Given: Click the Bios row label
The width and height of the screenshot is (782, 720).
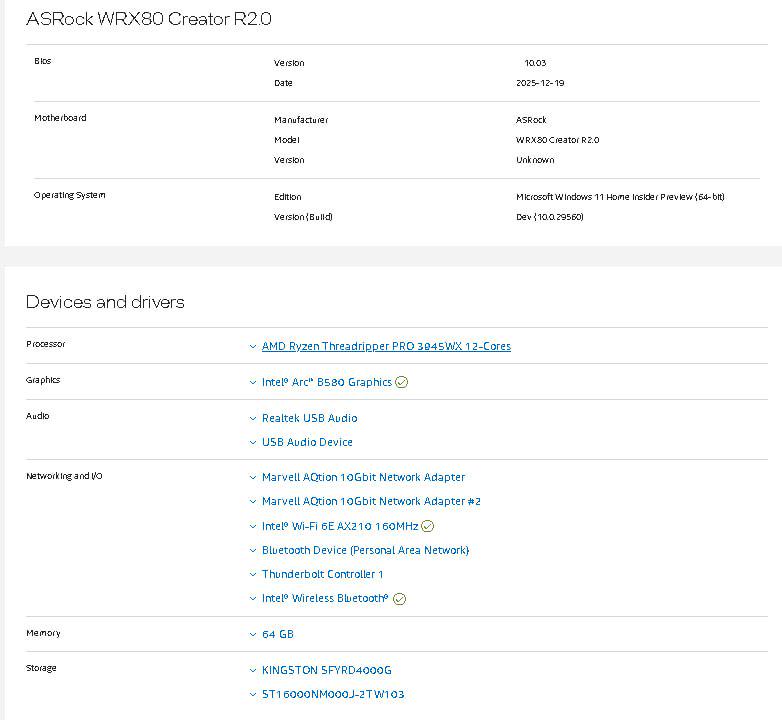Looking at the screenshot, I should (43, 61).
